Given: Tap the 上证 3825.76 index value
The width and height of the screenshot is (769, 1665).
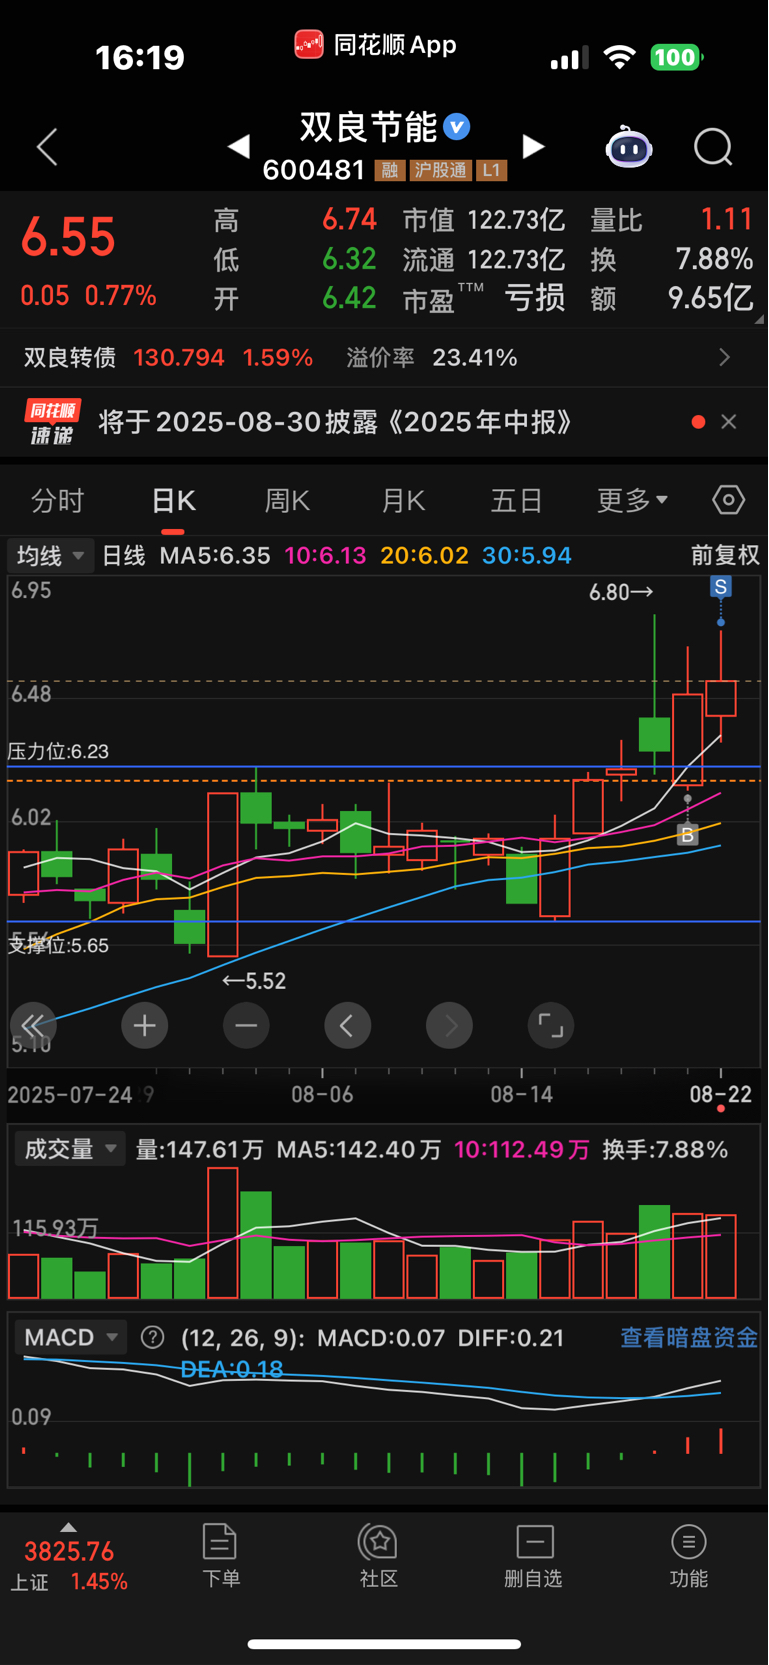Looking at the screenshot, I should (69, 1552).
